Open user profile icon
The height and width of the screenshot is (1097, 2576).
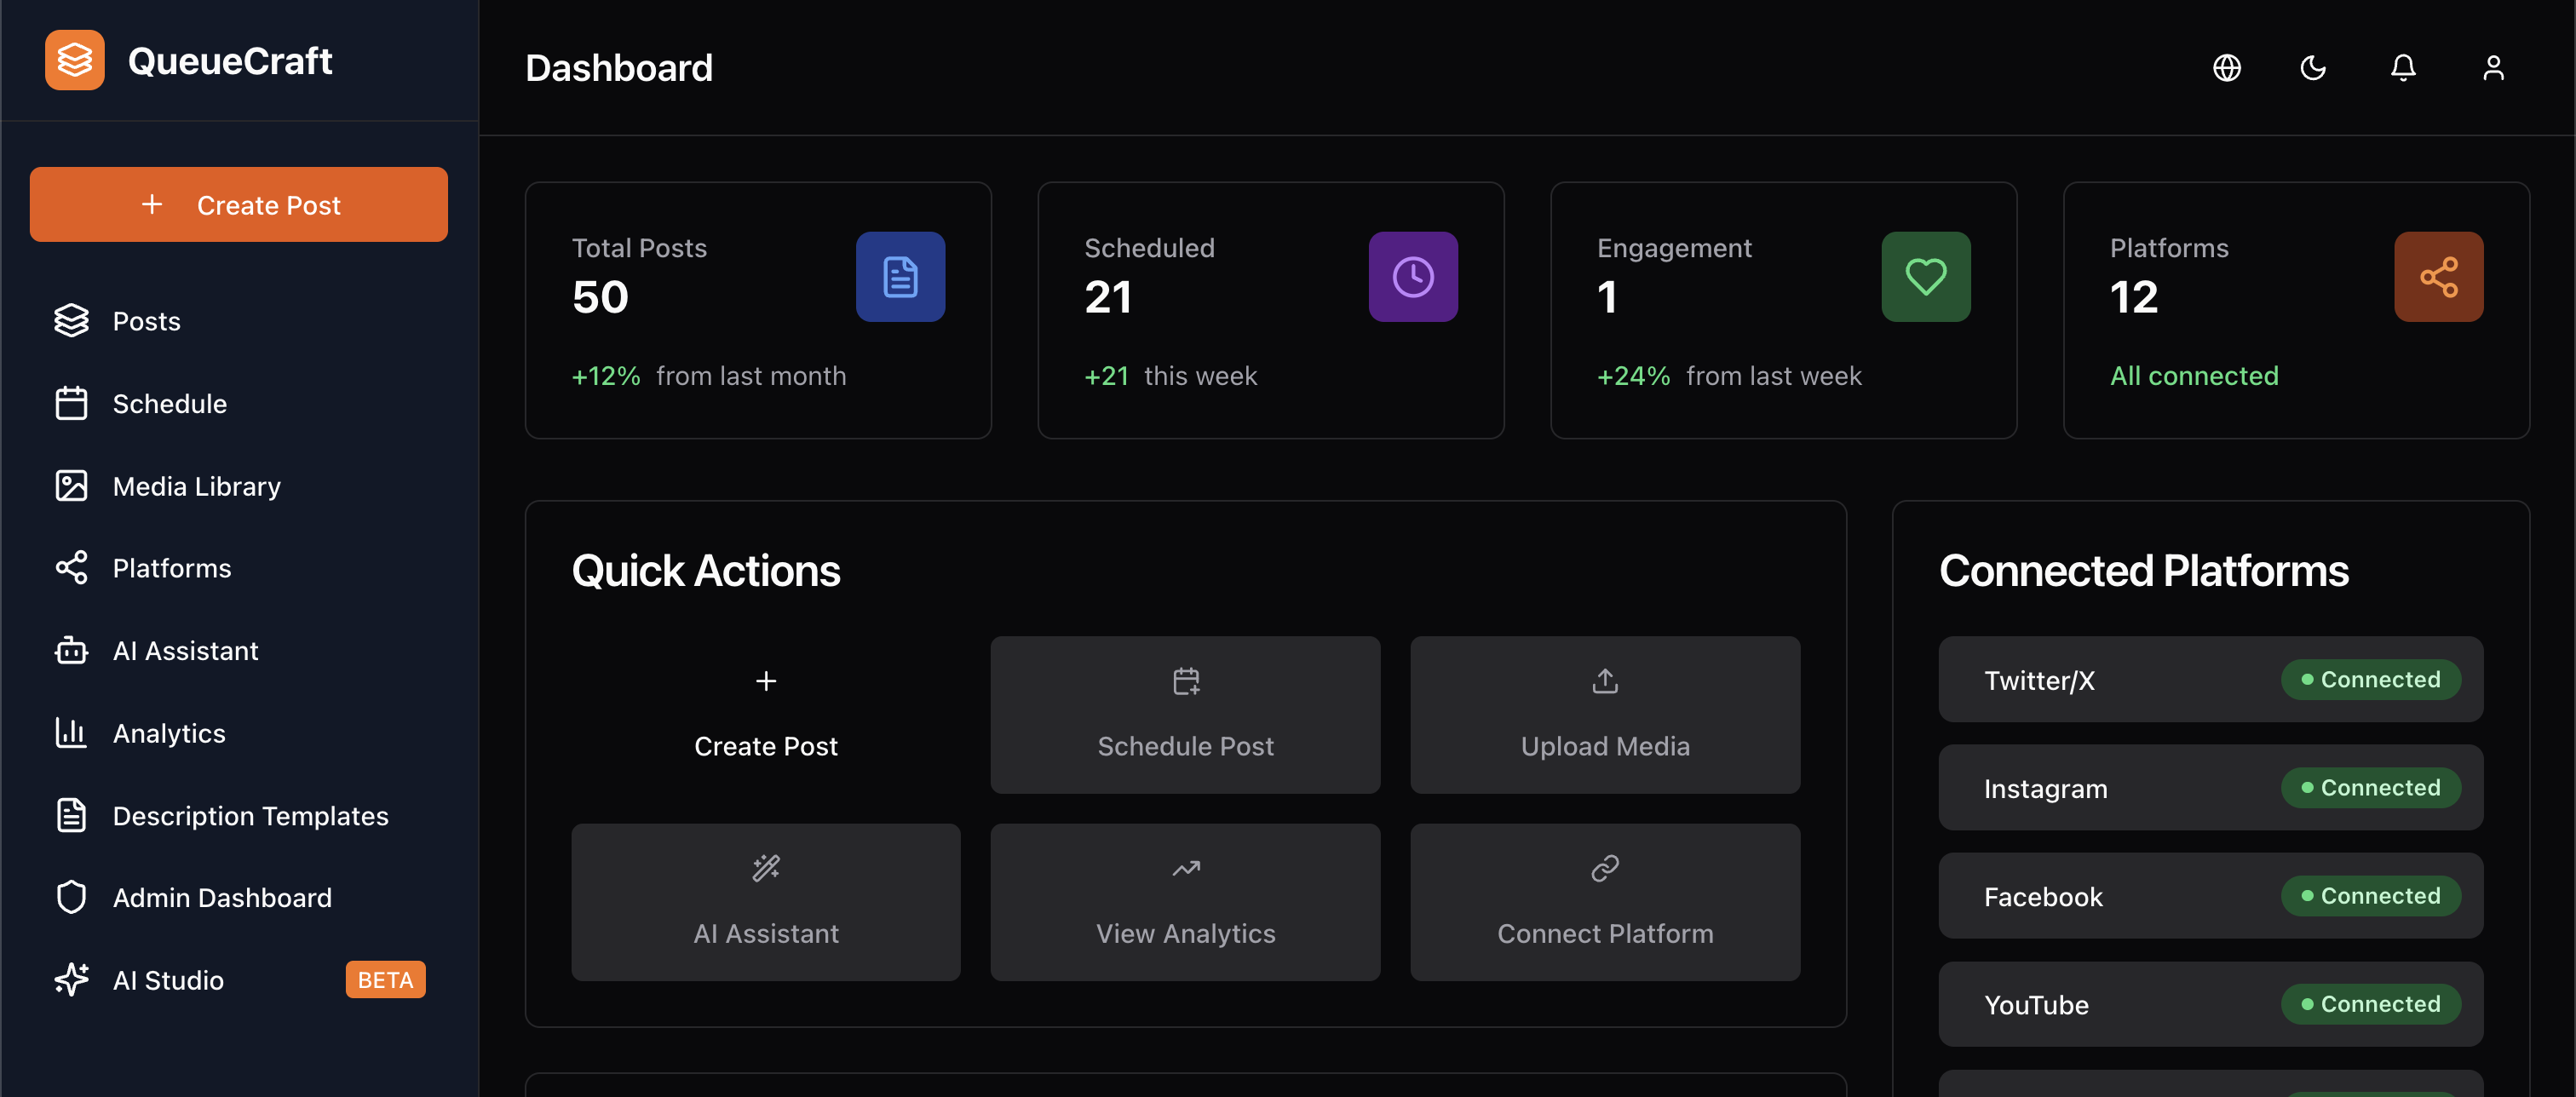pyautogui.click(x=2493, y=67)
